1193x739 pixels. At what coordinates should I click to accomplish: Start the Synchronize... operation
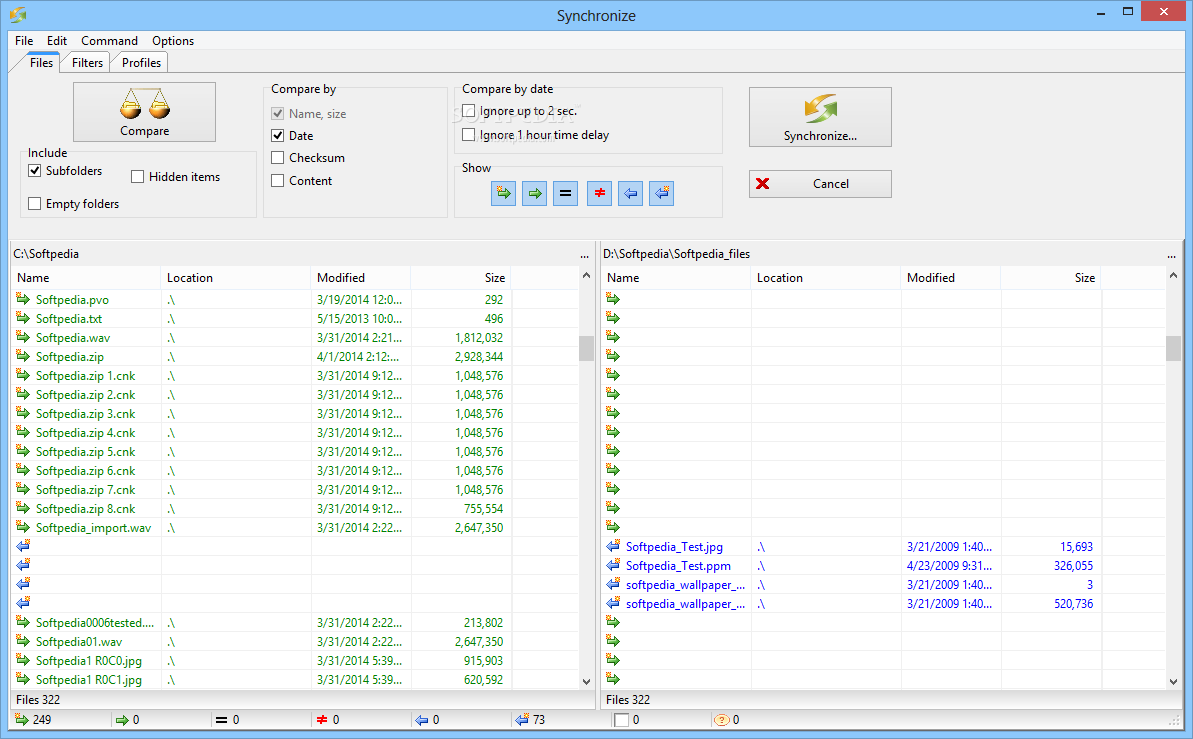click(x=819, y=116)
